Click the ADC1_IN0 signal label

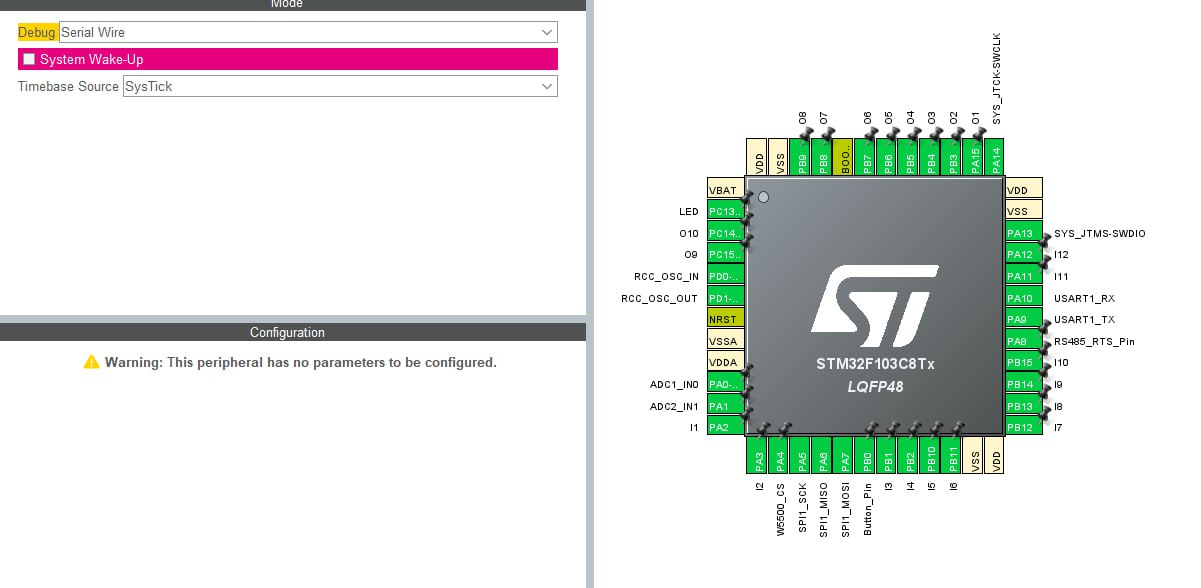click(x=674, y=385)
